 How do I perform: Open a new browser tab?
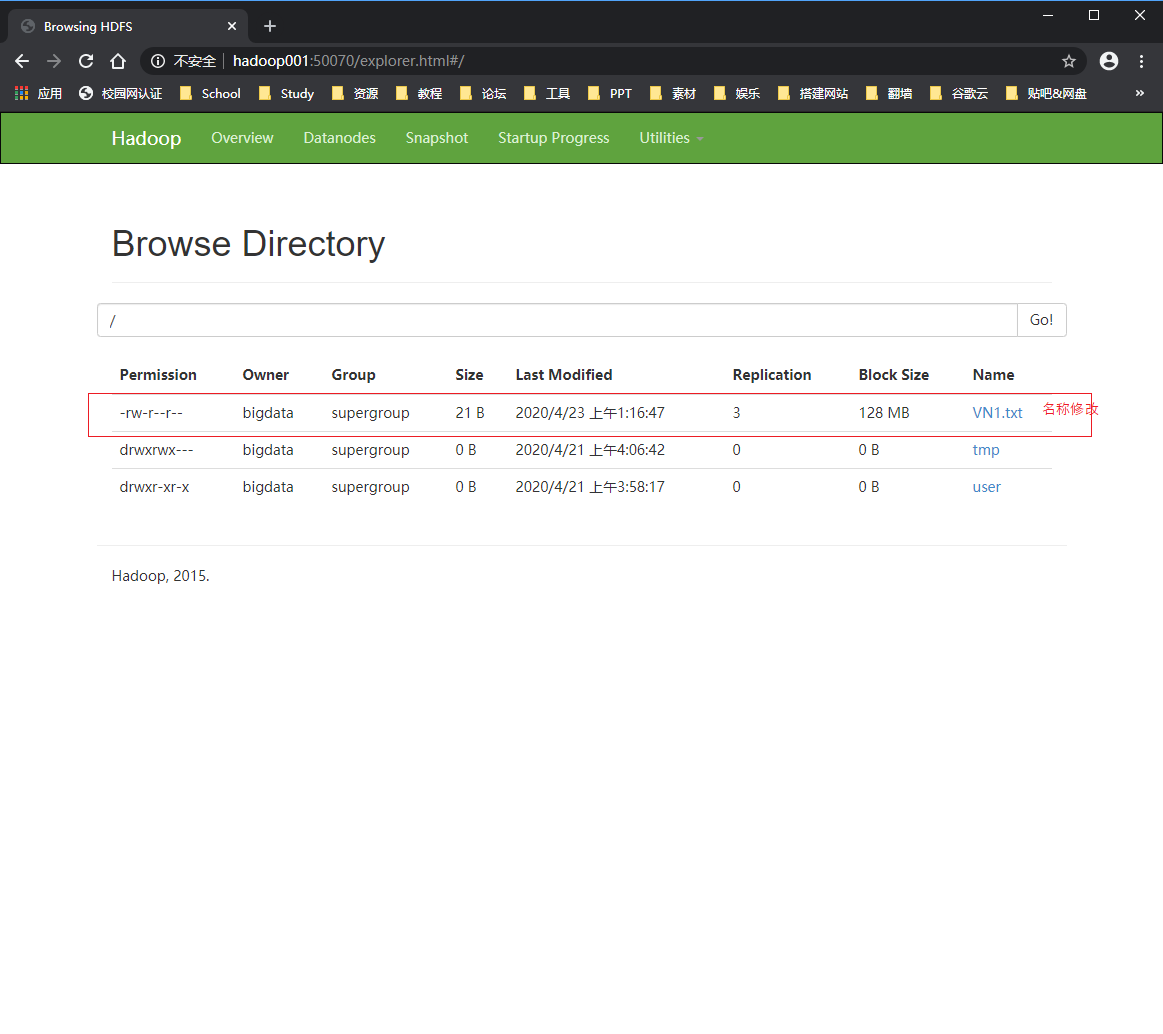pos(270,27)
